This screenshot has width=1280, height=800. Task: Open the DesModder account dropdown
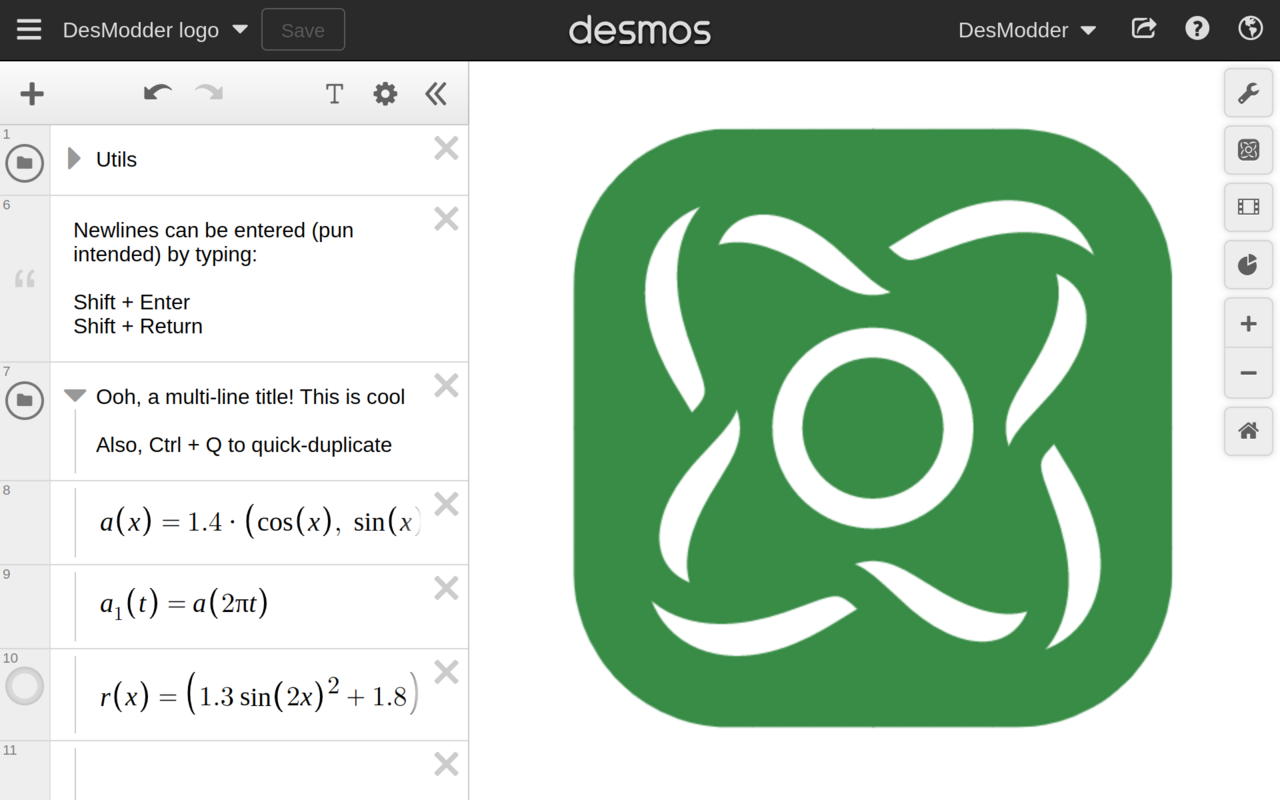tap(1027, 30)
